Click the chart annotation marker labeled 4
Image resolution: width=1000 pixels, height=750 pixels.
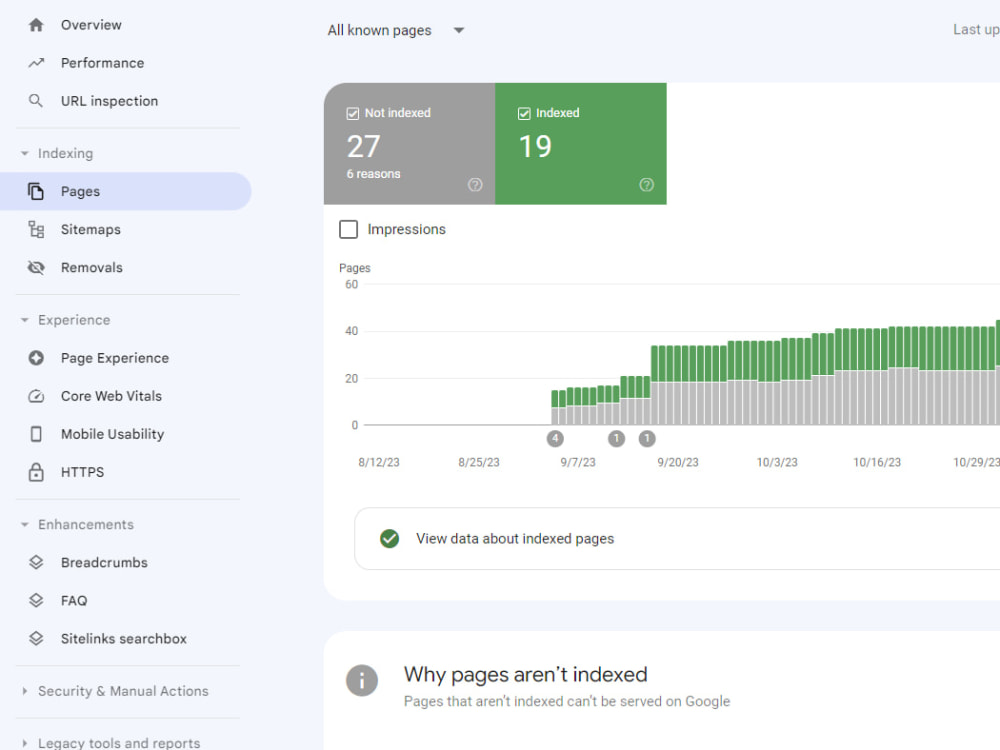(555, 439)
